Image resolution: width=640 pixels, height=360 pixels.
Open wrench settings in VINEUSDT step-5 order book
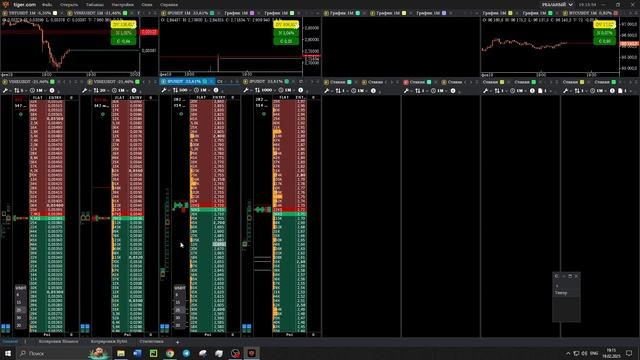click(5, 90)
